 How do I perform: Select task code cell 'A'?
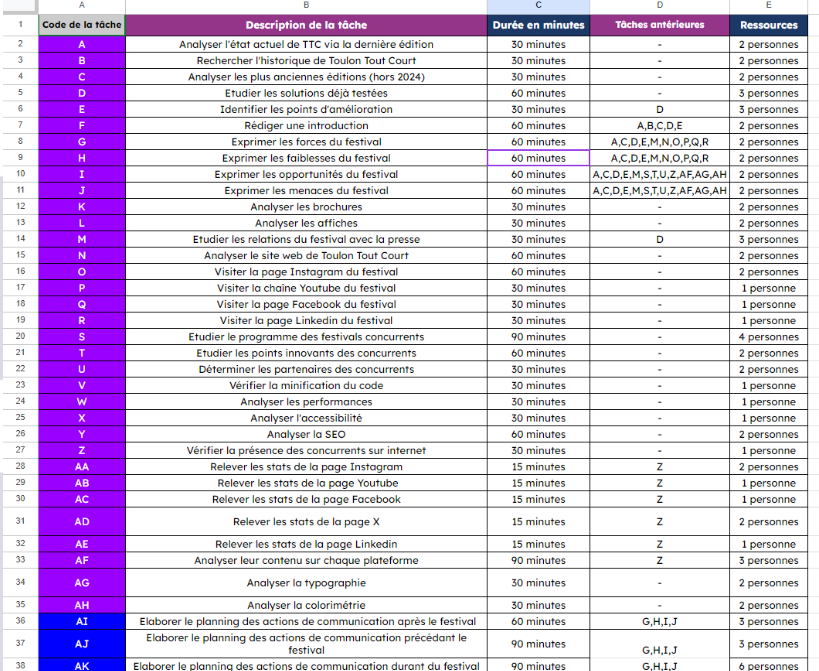(81, 44)
